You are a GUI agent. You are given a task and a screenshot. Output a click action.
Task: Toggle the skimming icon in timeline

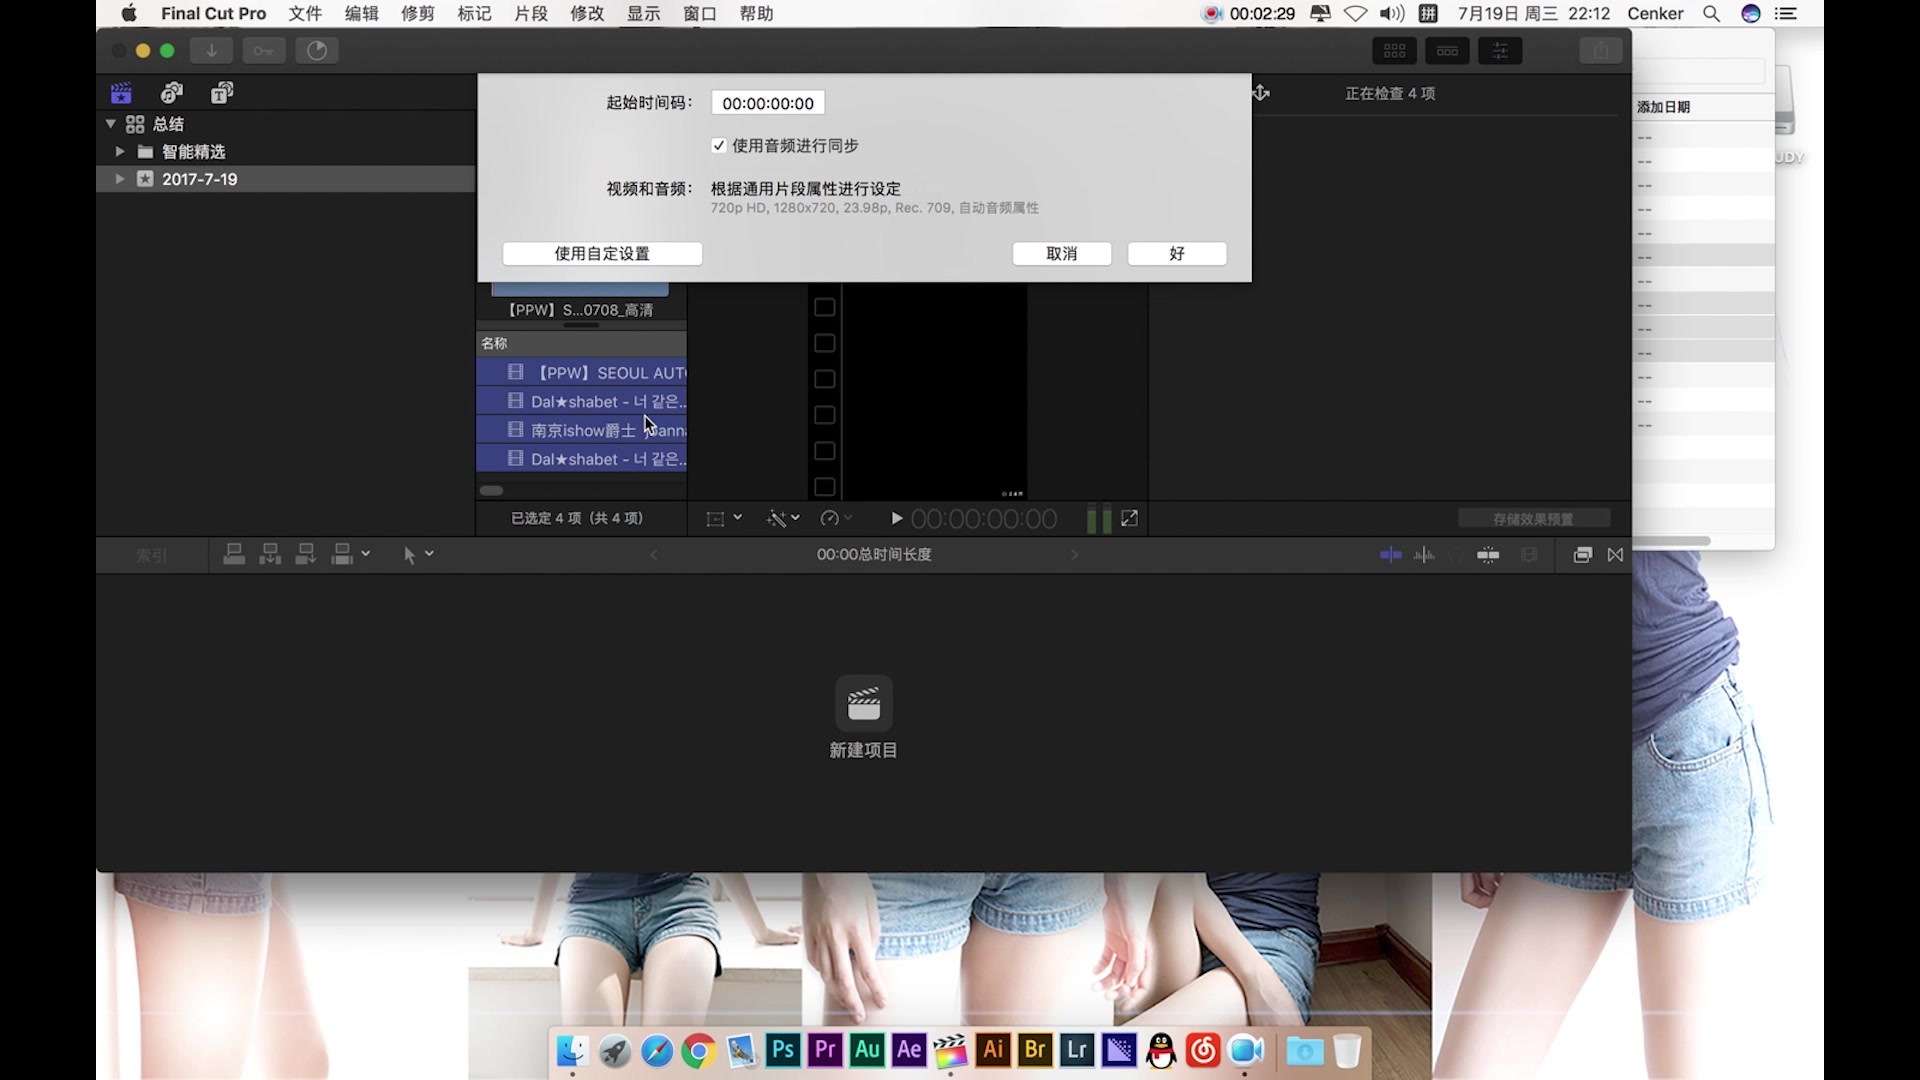point(1390,555)
